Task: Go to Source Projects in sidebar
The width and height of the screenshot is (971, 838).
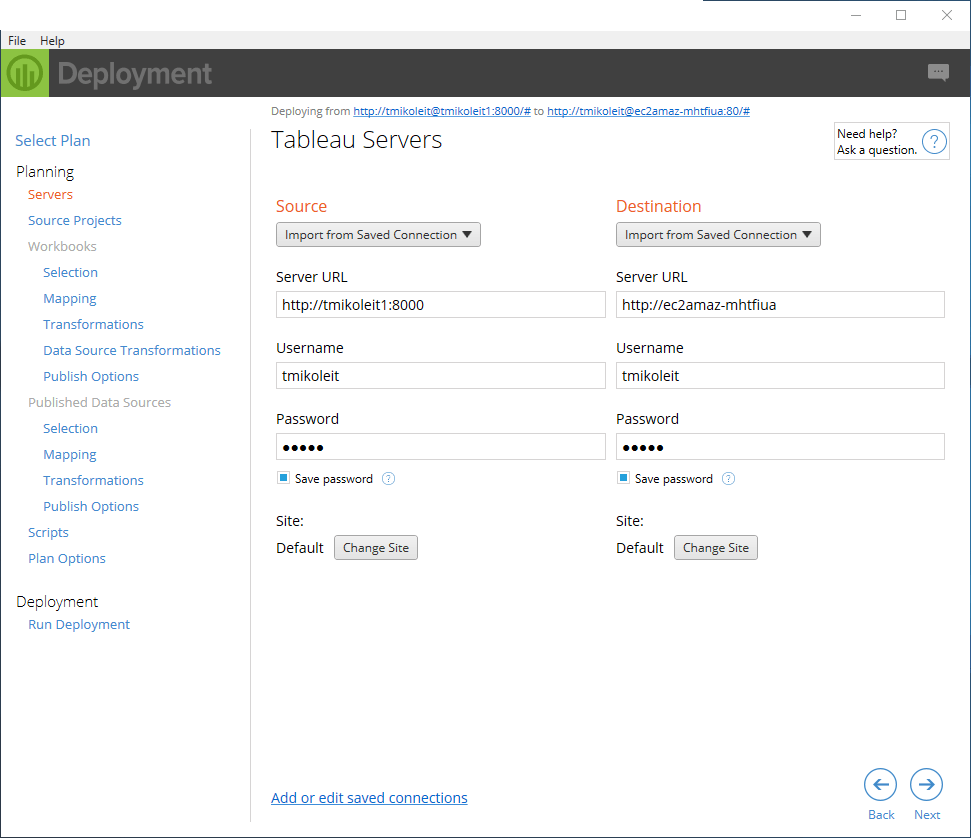Action: point(75,221)
